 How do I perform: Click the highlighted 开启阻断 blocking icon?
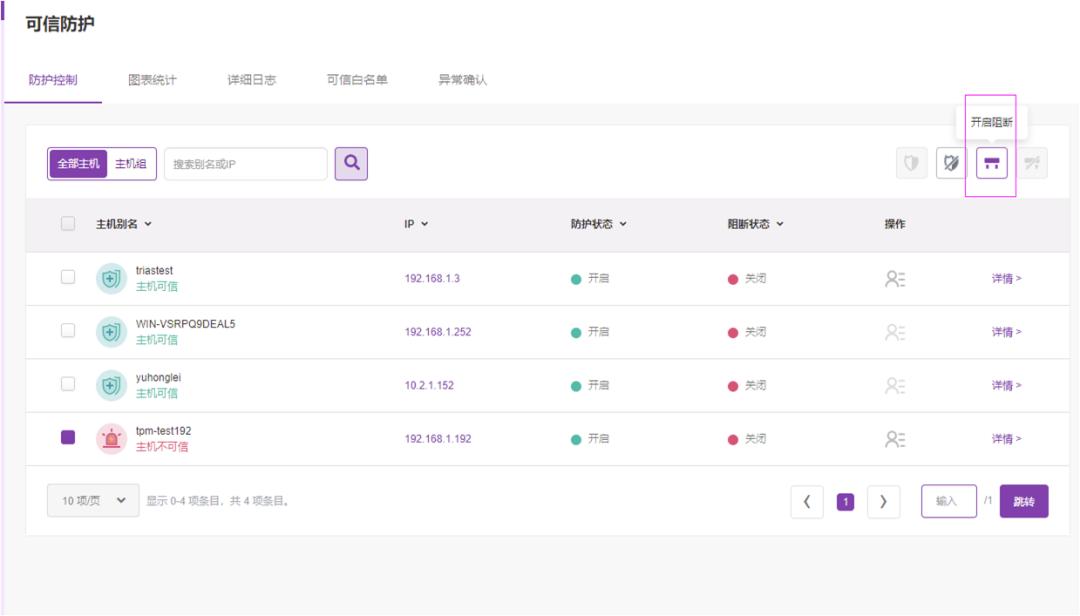(x=992, y=162)
